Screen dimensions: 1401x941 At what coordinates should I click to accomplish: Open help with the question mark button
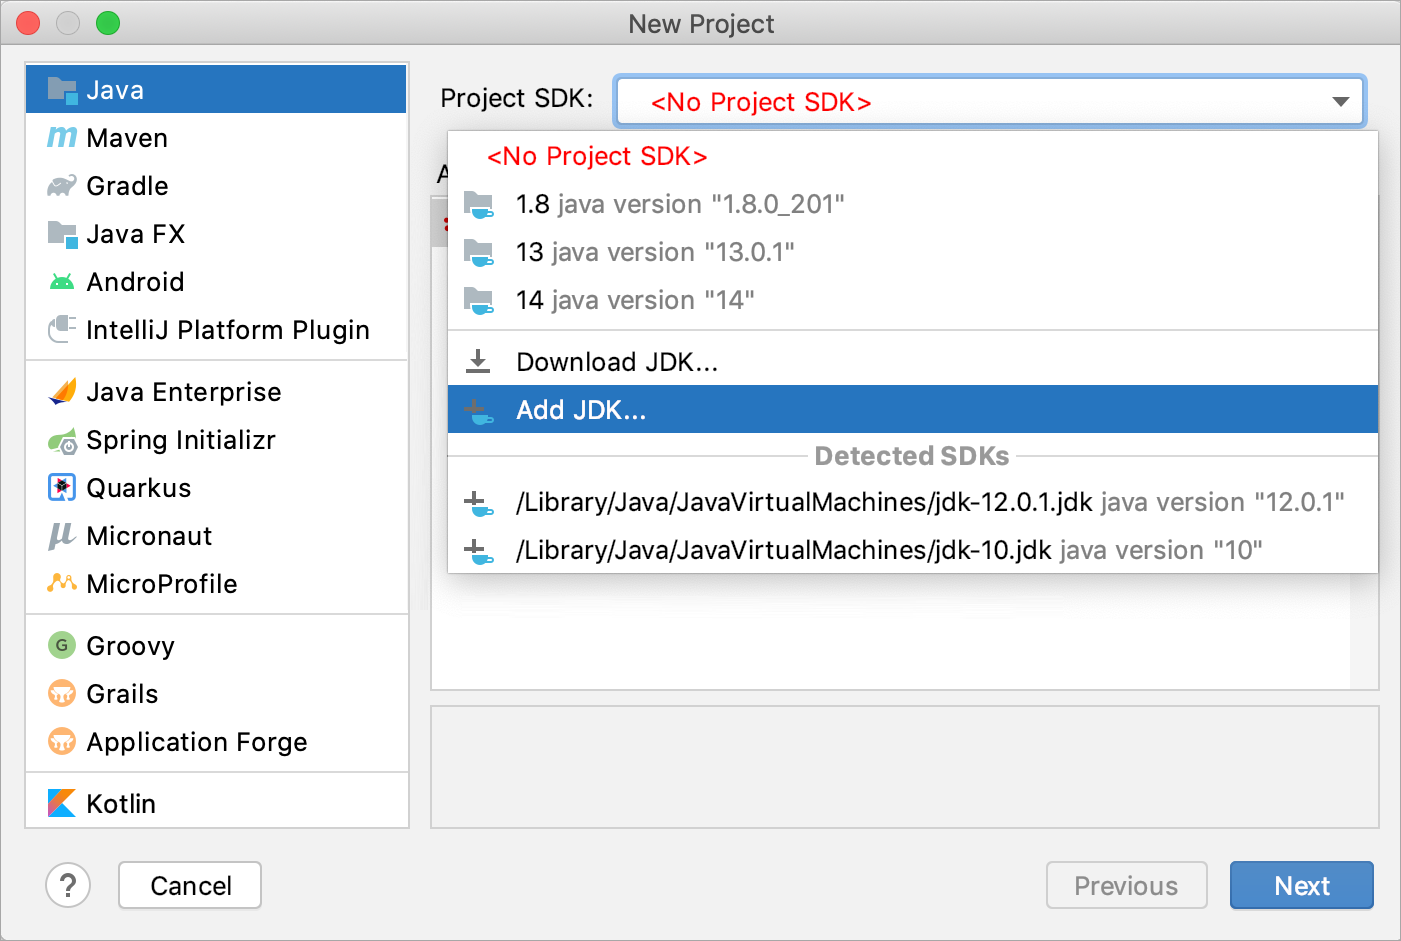pos(68,885)
